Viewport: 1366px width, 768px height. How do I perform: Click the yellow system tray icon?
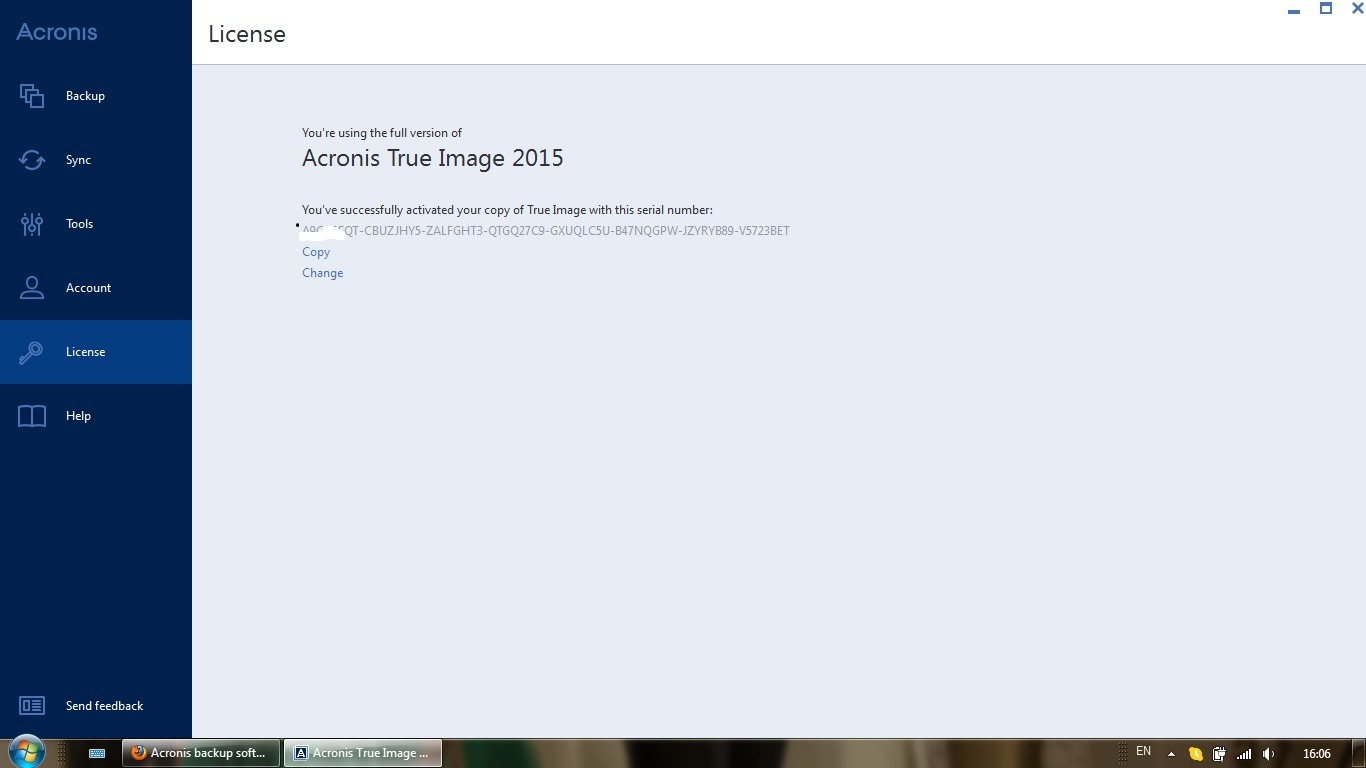1195,754
